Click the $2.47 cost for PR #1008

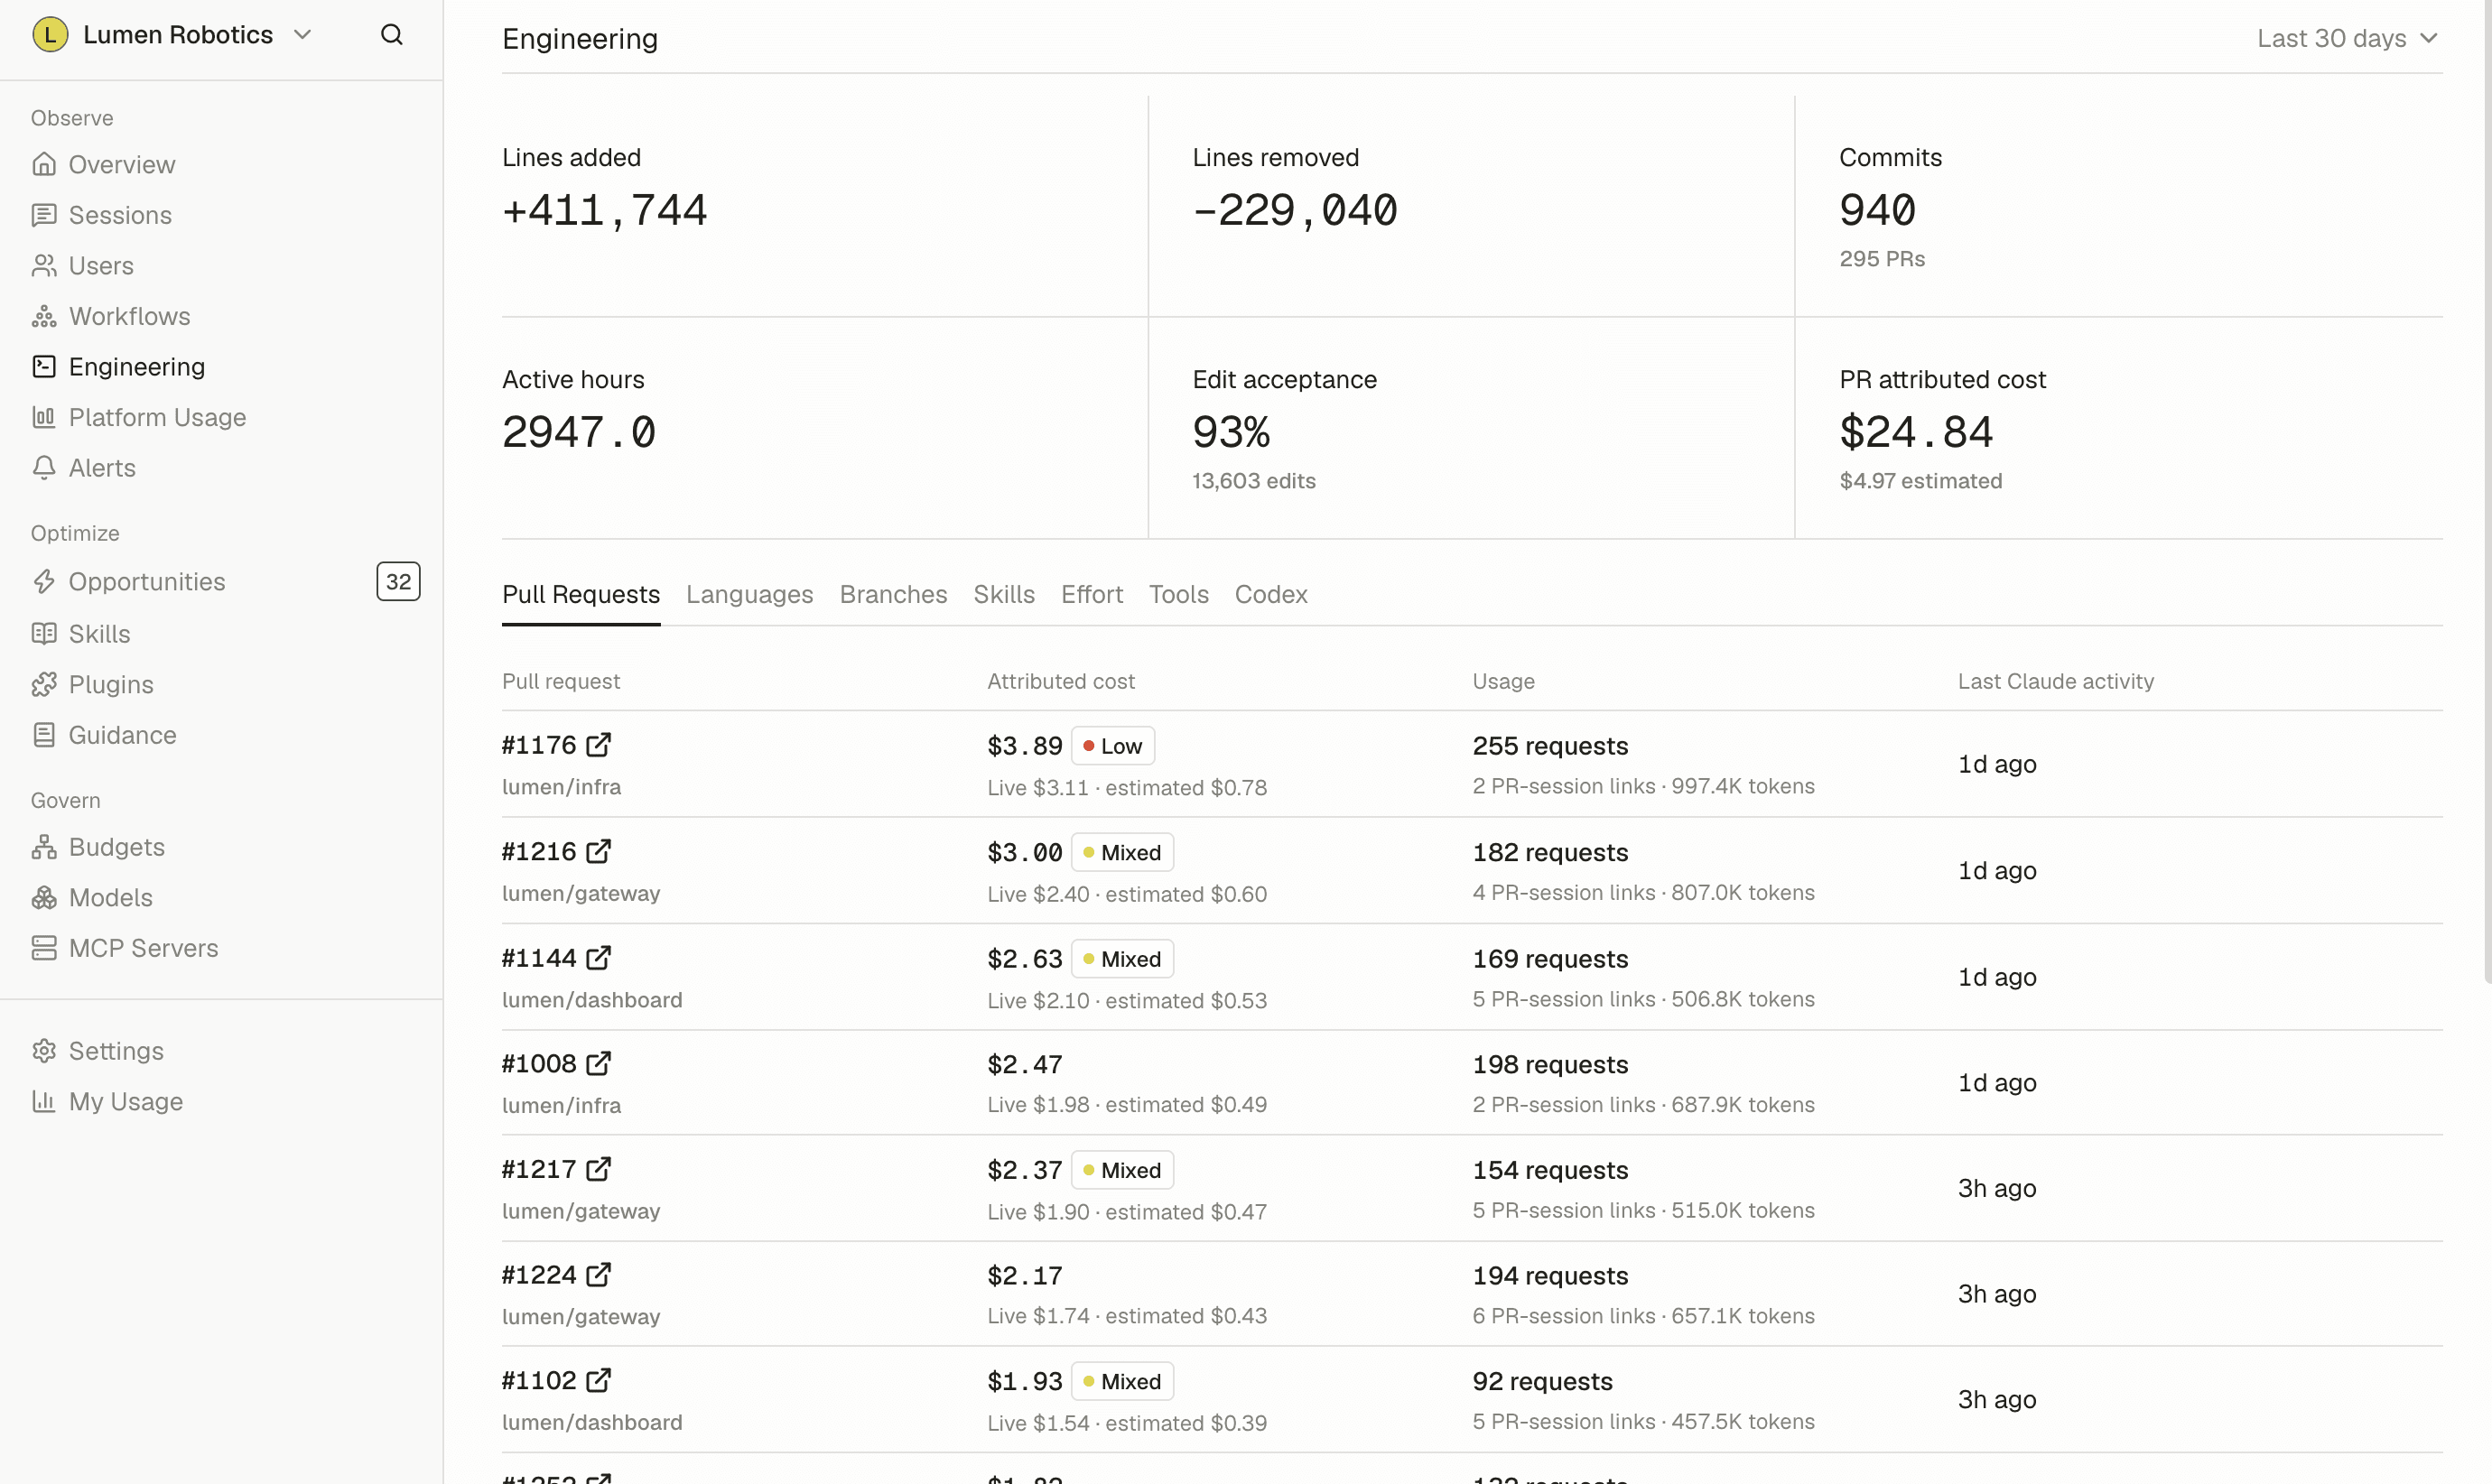(x=1025, y=1065)
